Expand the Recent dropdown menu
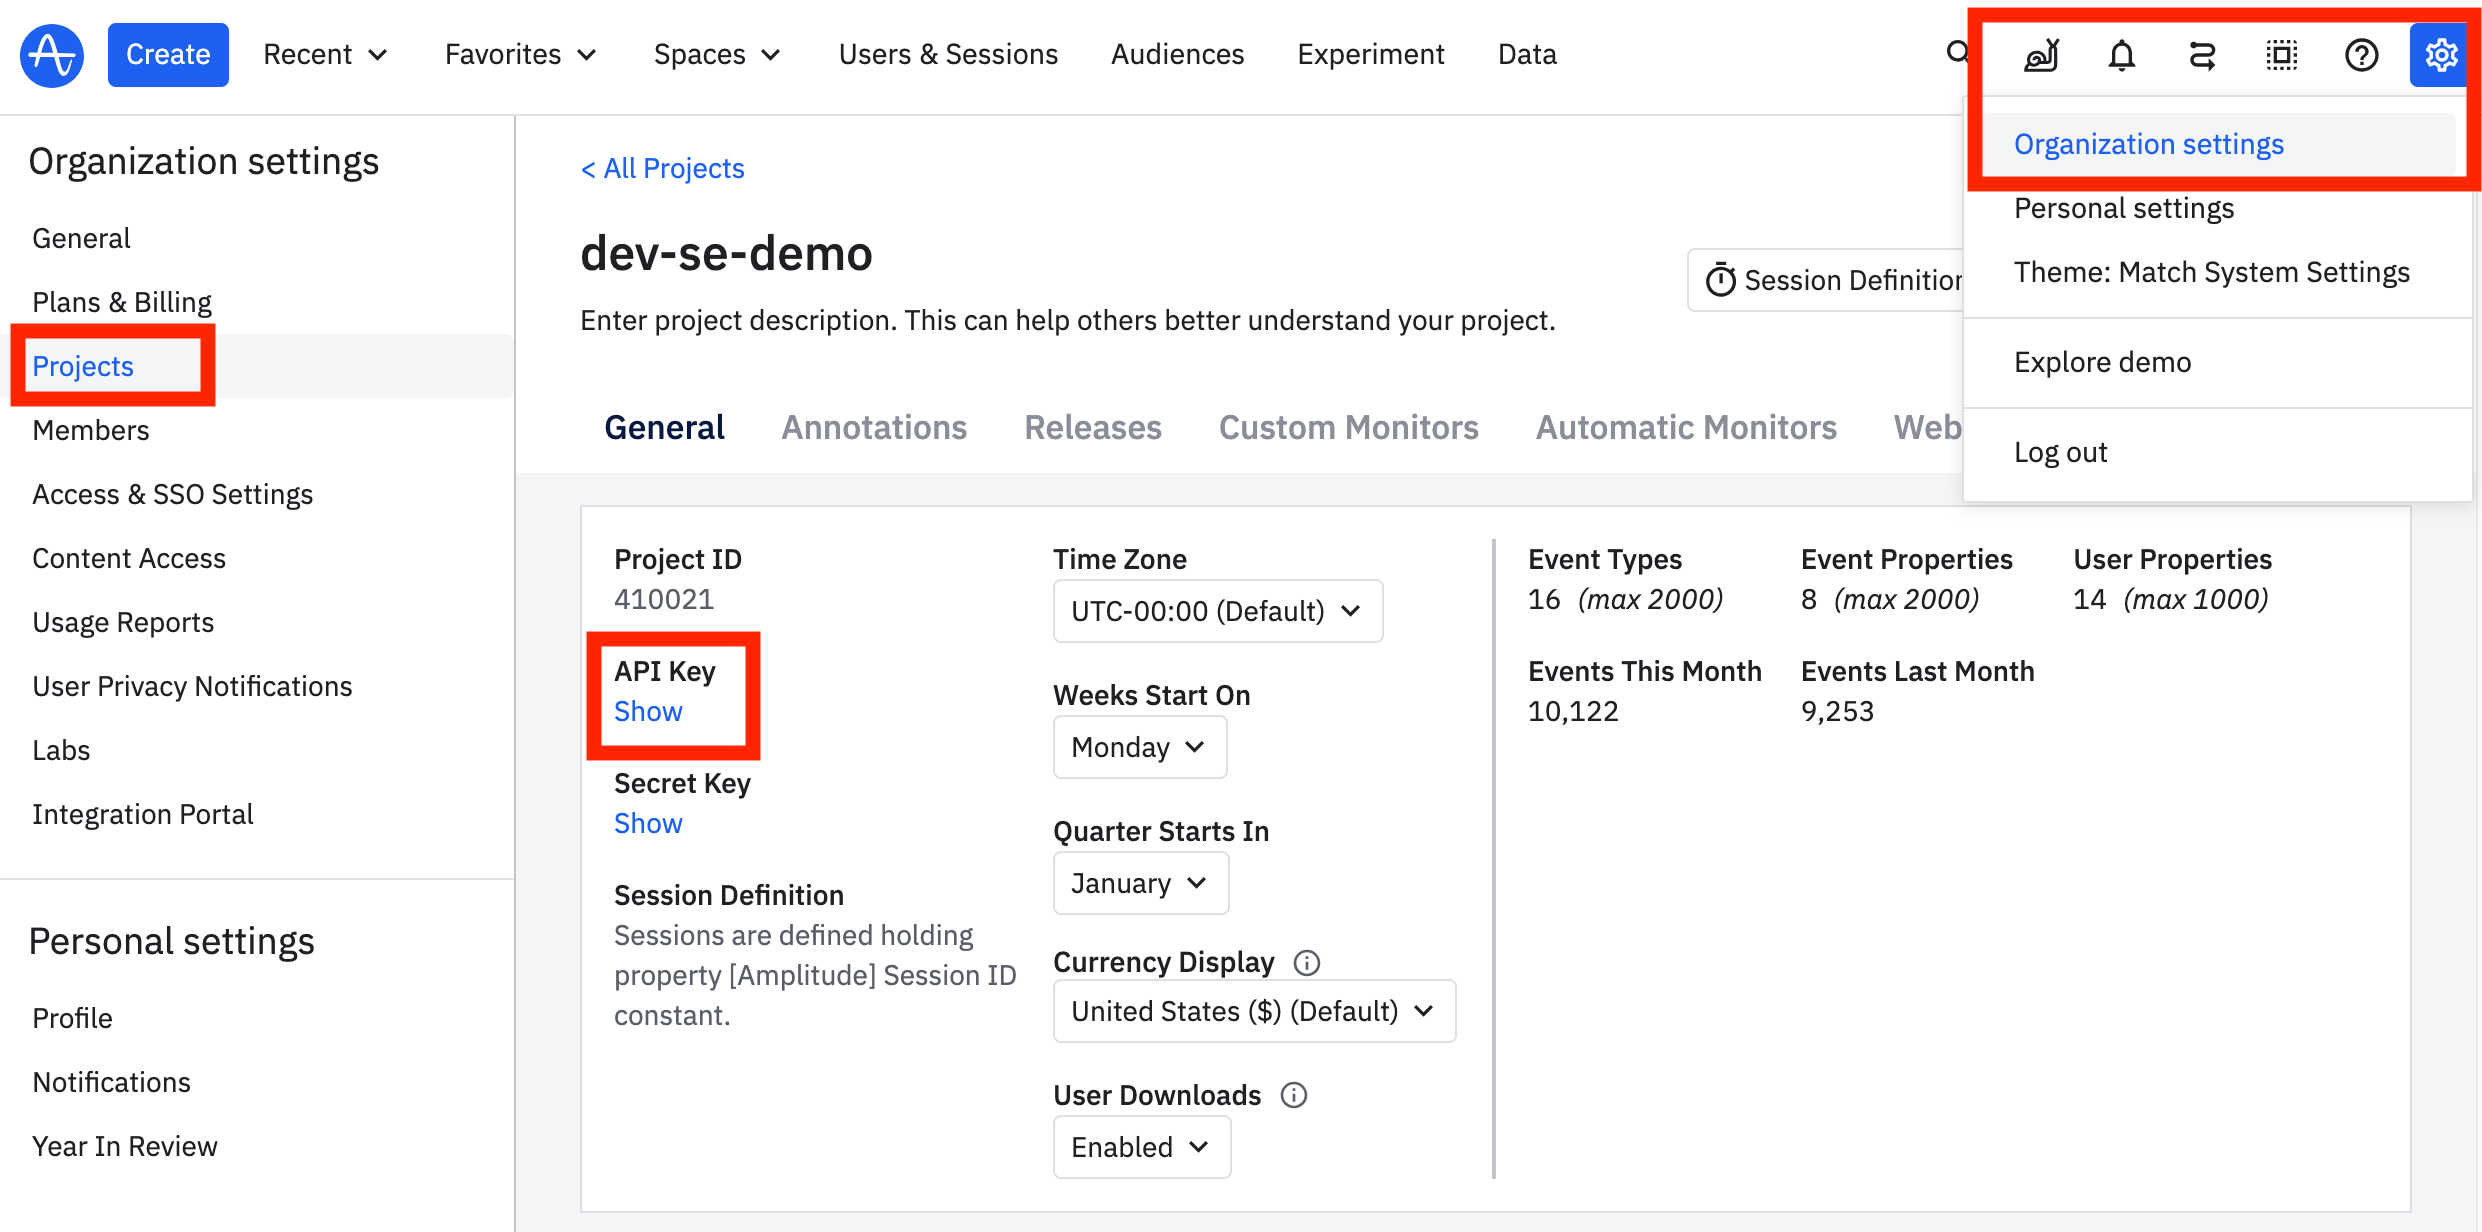The height and width of the screenshot is (1232, 2482). point(325,55)
